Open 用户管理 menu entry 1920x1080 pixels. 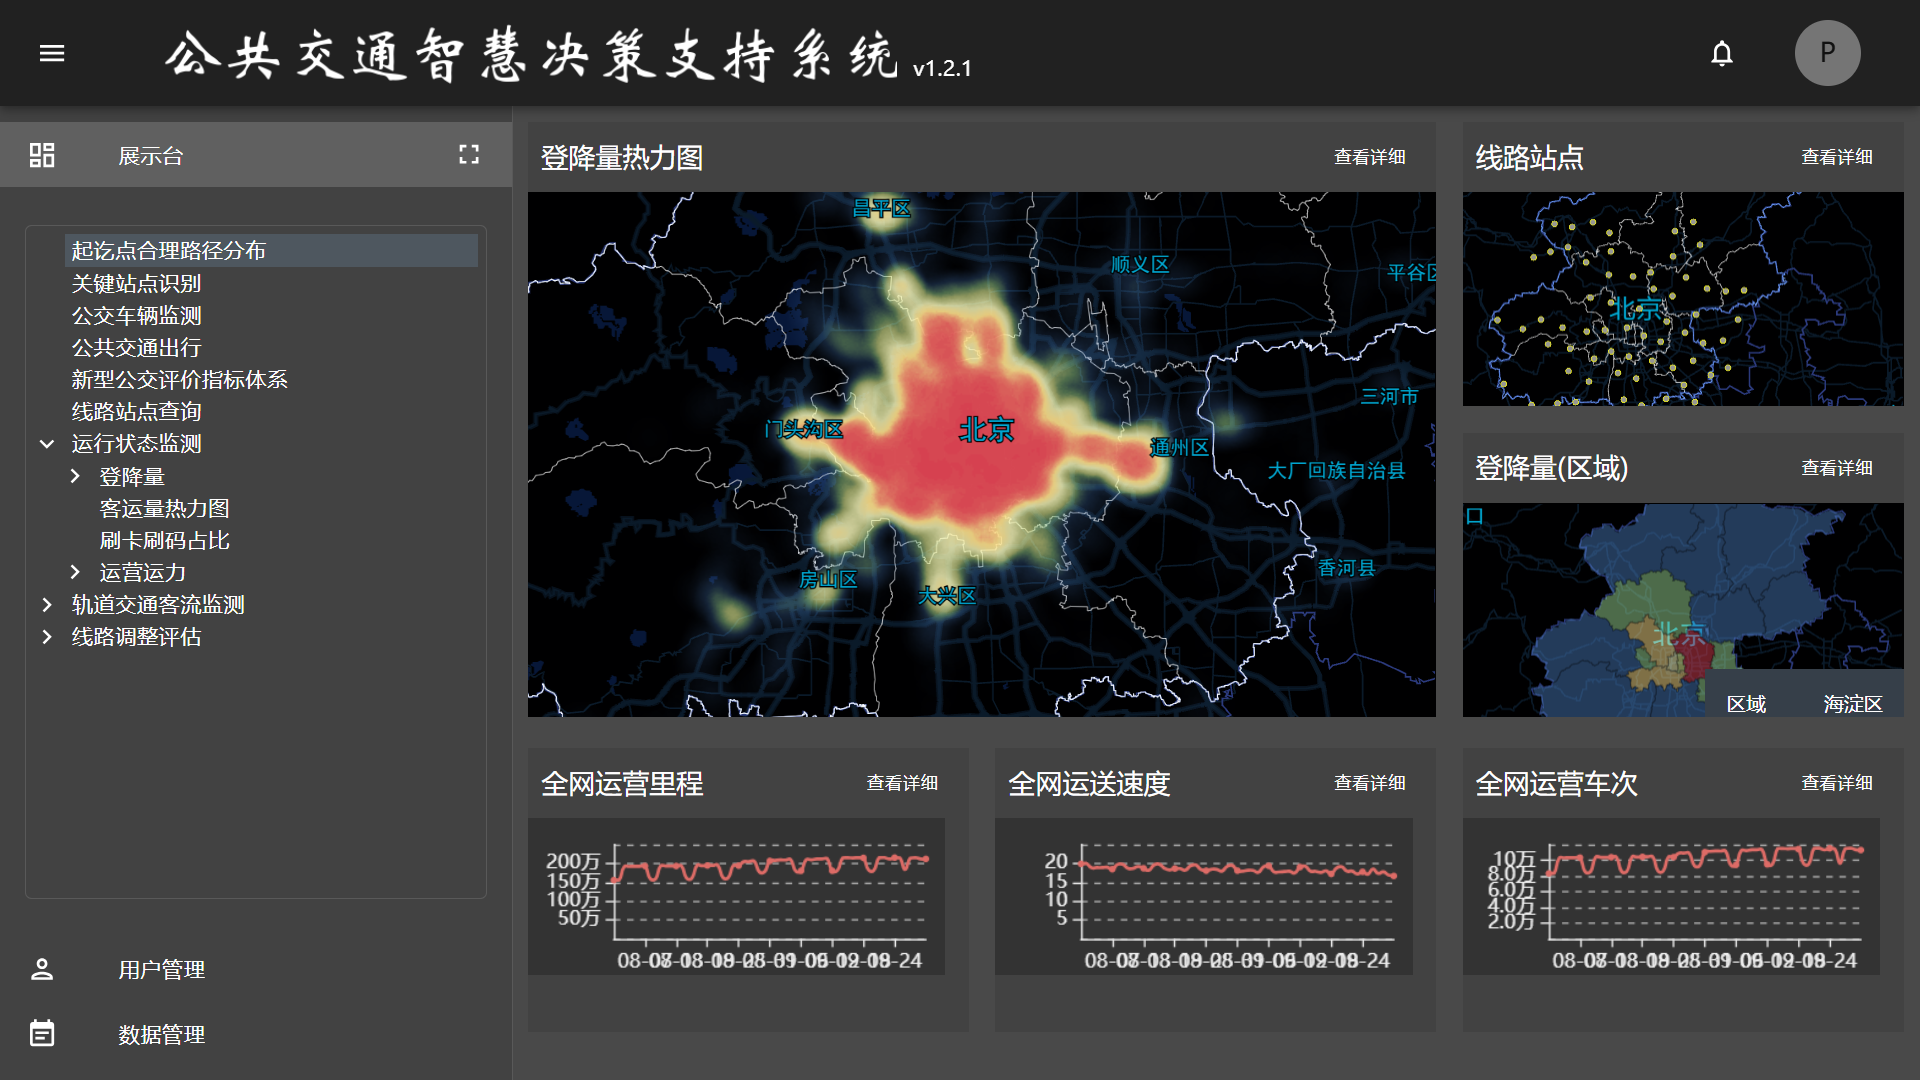[161, 970]
